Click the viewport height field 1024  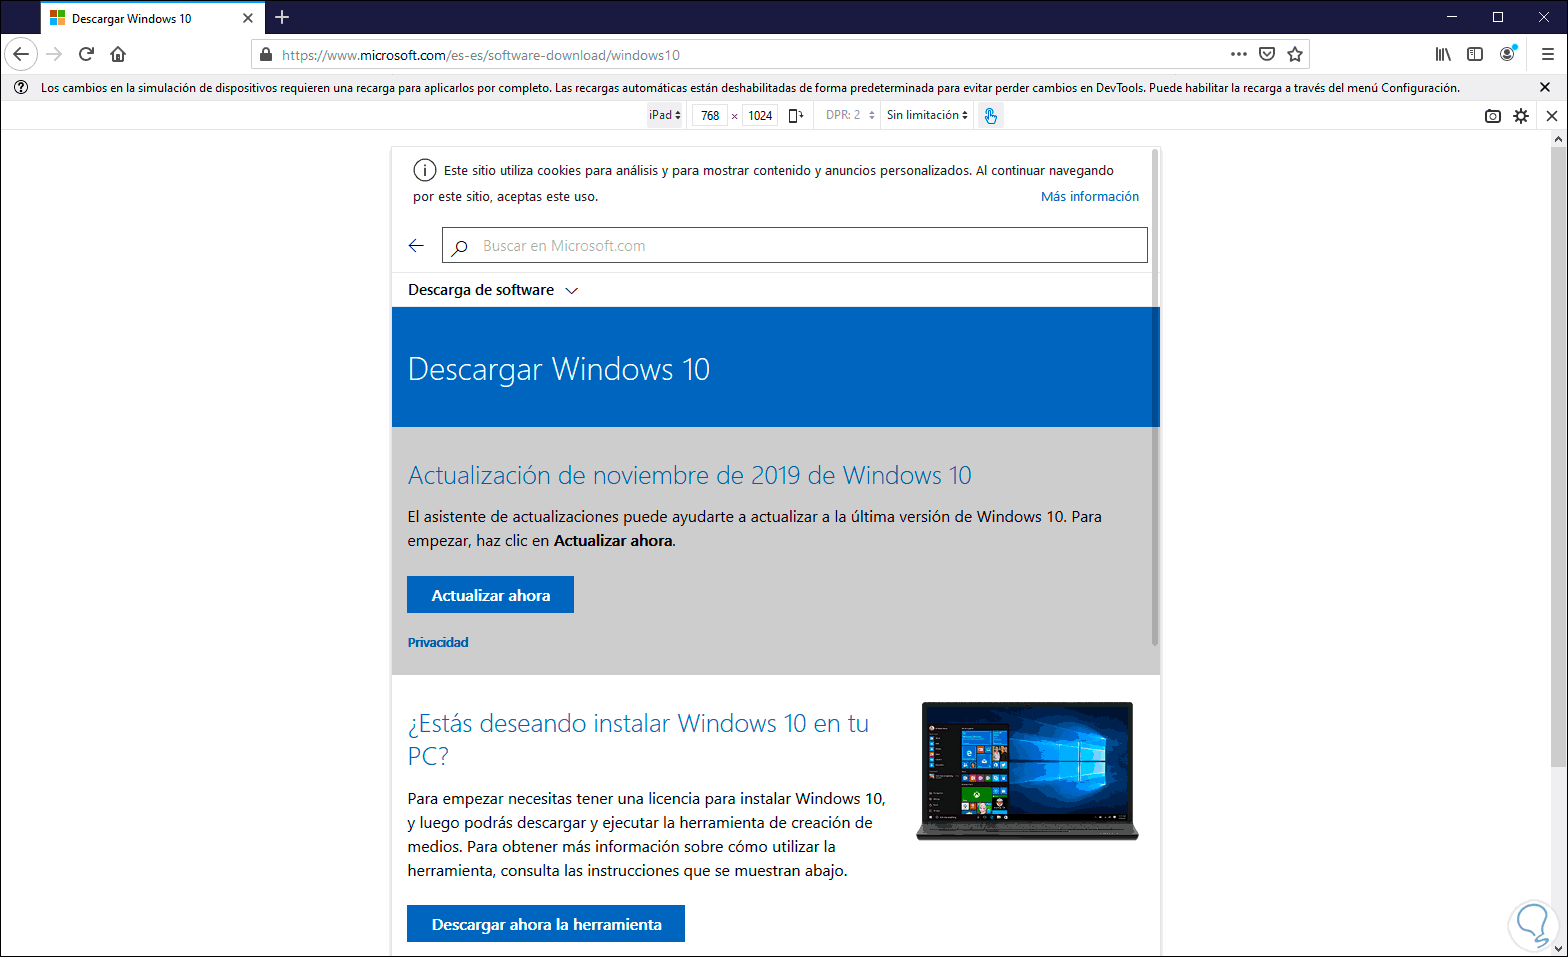pyautogui.click(x=760, y=116)
